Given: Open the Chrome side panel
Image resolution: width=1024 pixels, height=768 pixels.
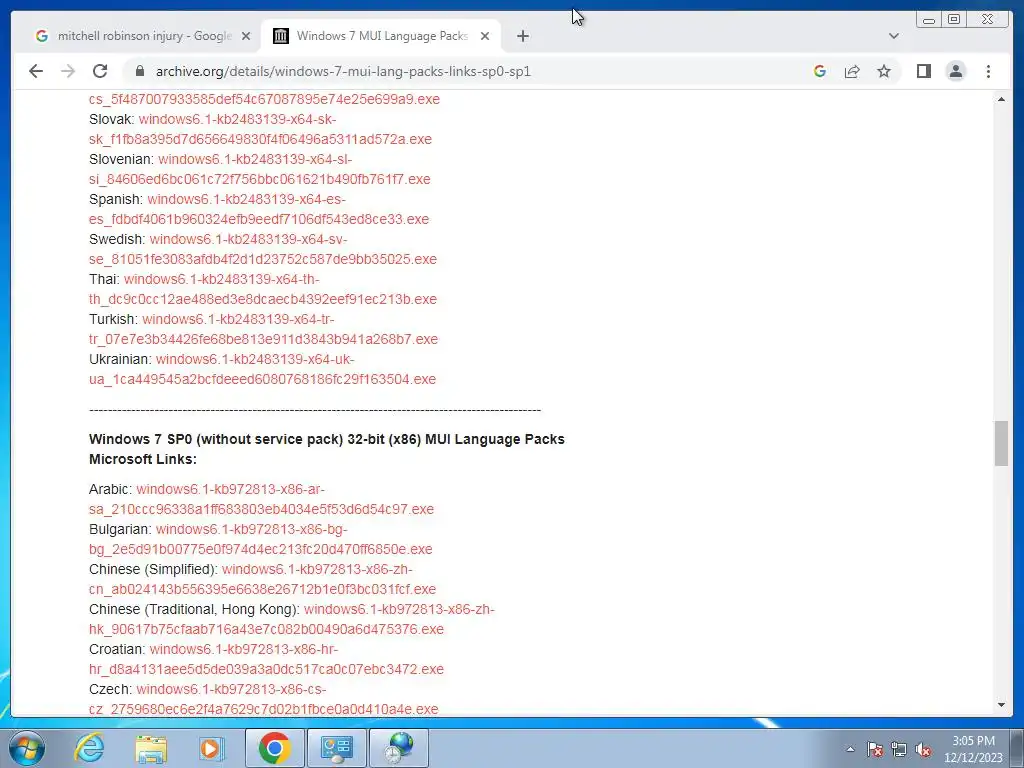Looking at the screenshot, I should pos(923,71).
